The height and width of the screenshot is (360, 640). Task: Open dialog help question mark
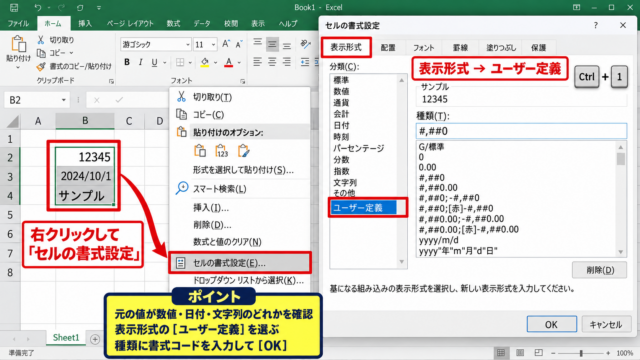pyautogui.click(x=596, y=25)
